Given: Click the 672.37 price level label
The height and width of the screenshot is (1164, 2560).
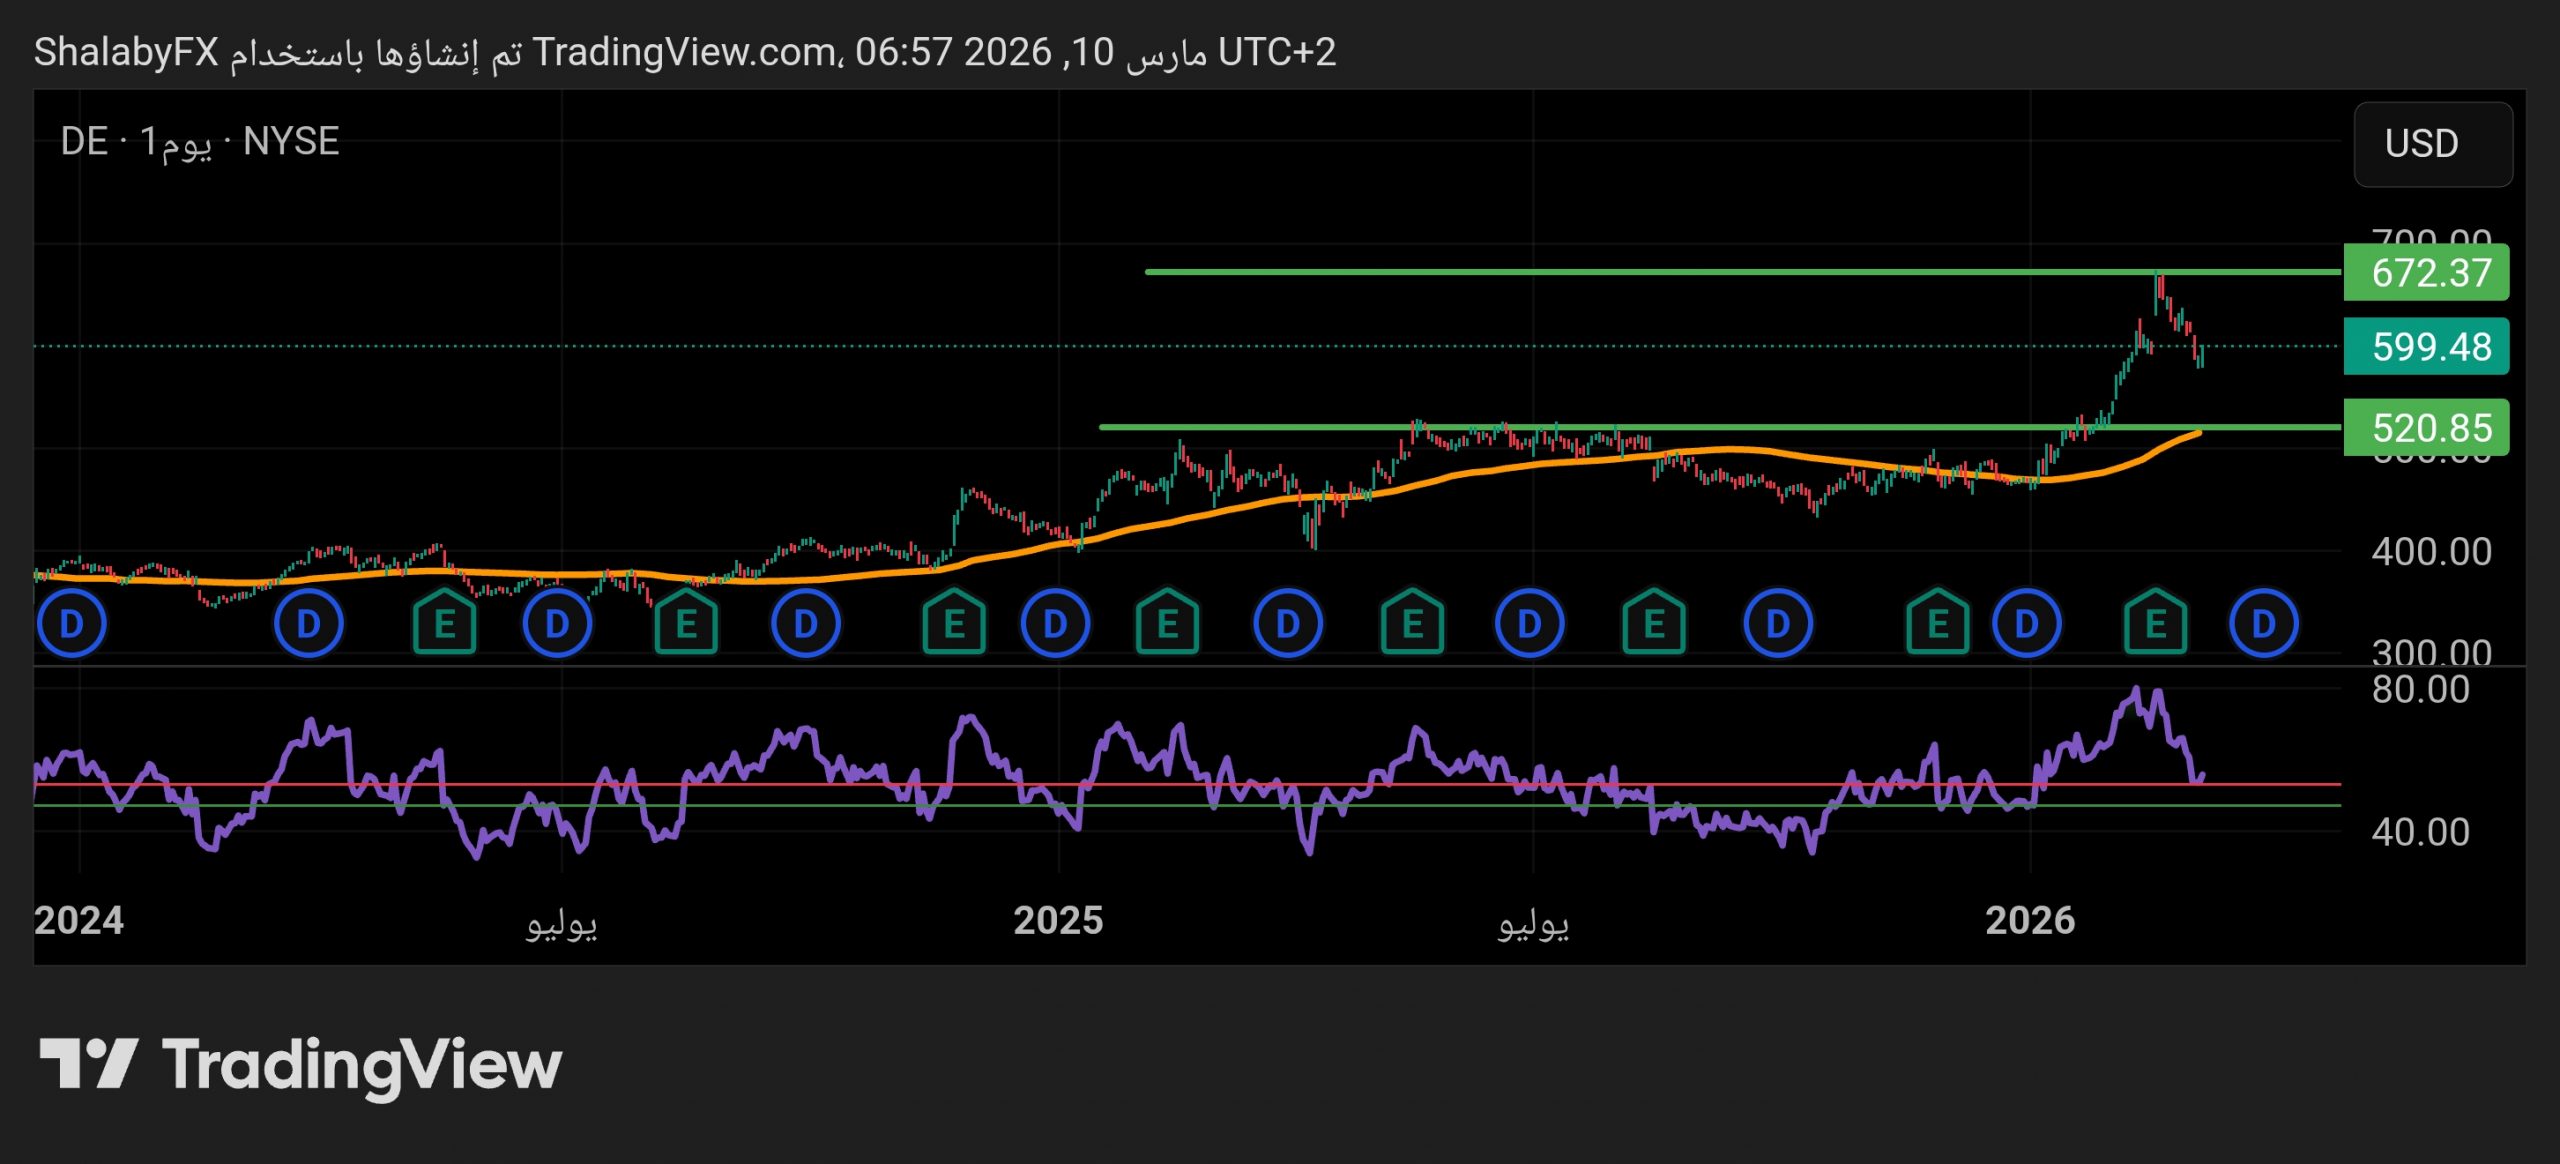Looking at the screenshot, I should pyautogui.click(x=2426, y=273).
